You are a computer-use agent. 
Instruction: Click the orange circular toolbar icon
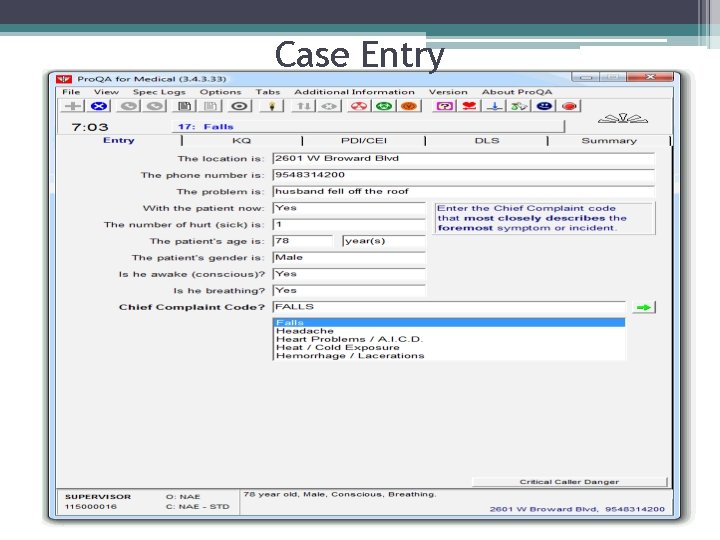409,107
